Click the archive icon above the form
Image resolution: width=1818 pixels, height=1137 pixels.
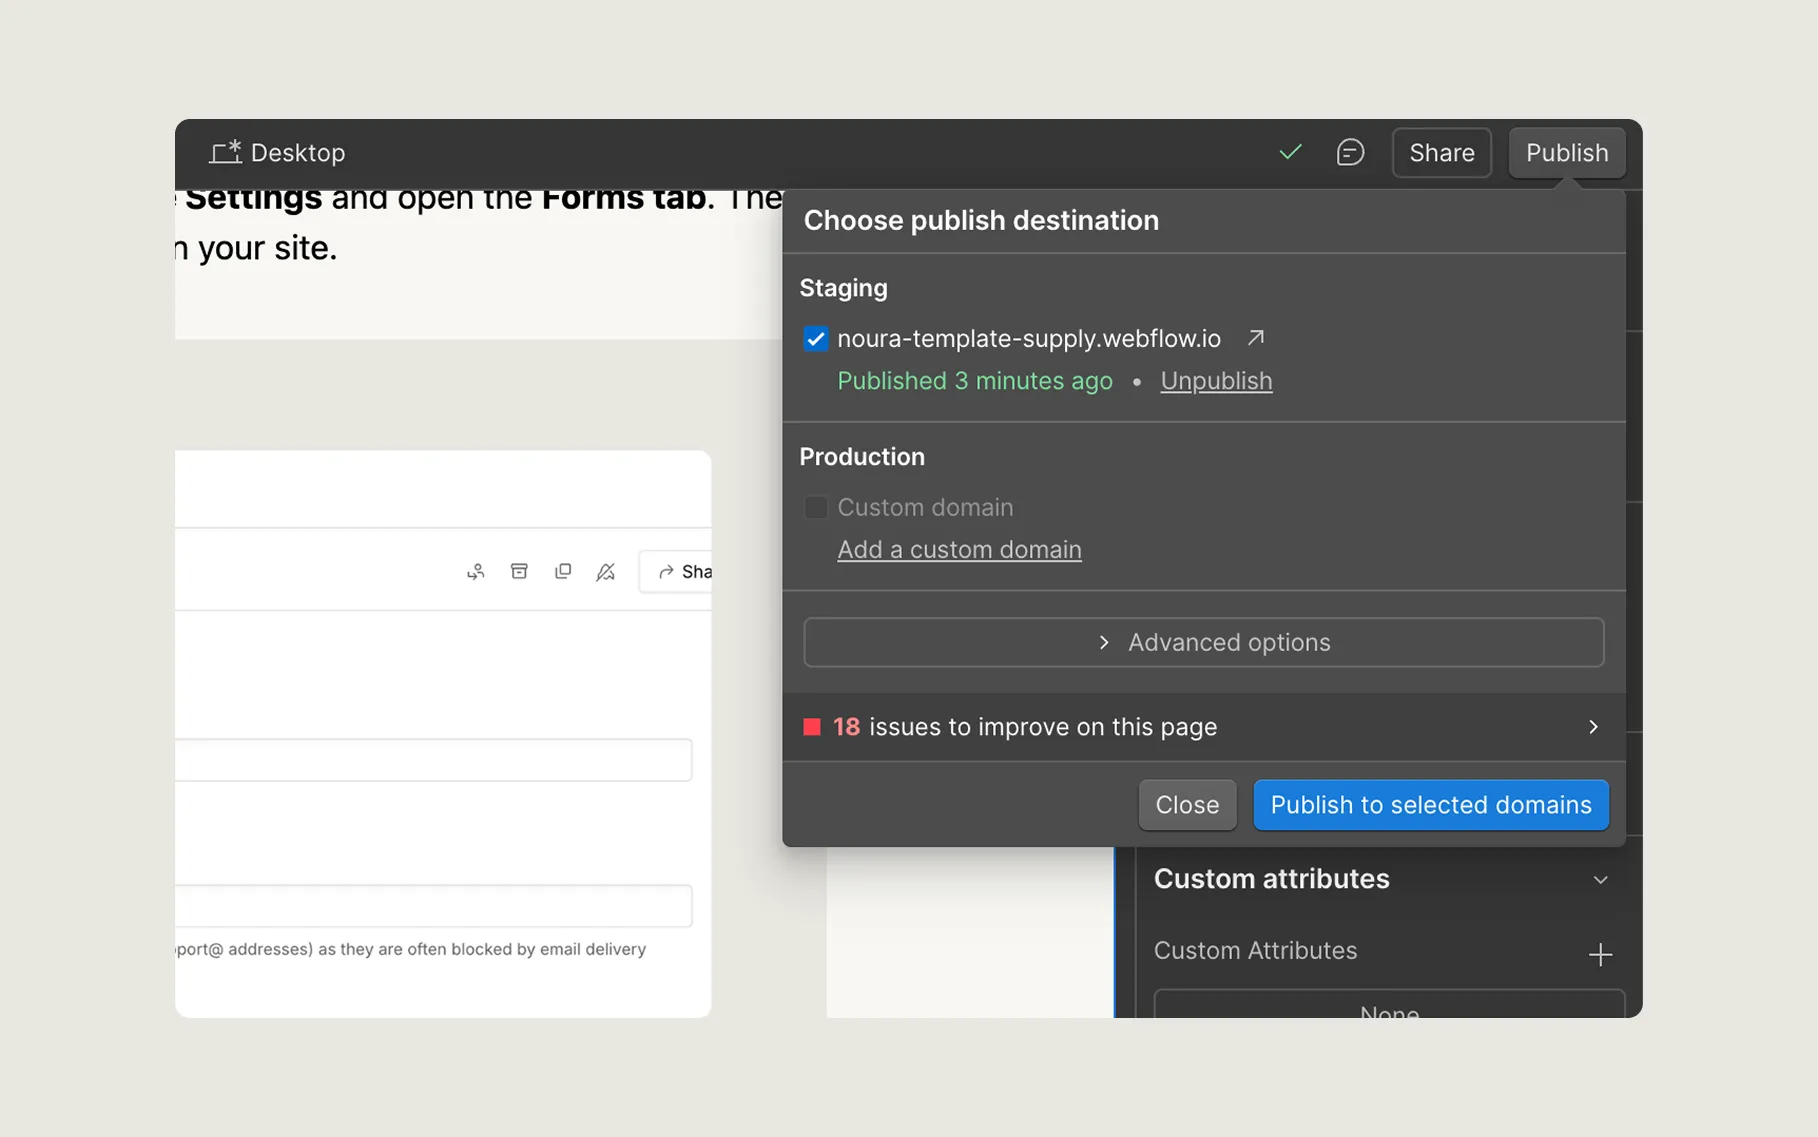(519, 570)
